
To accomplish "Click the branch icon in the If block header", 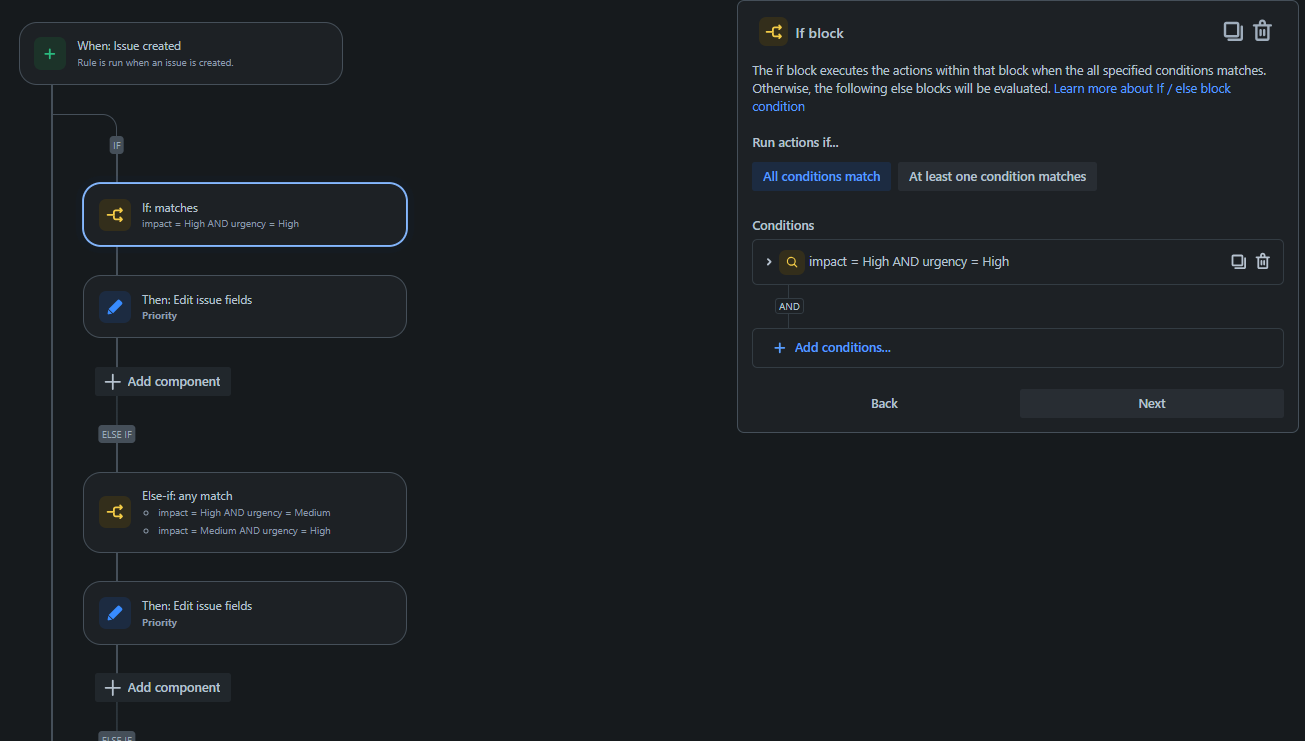I will pos(772,31).
